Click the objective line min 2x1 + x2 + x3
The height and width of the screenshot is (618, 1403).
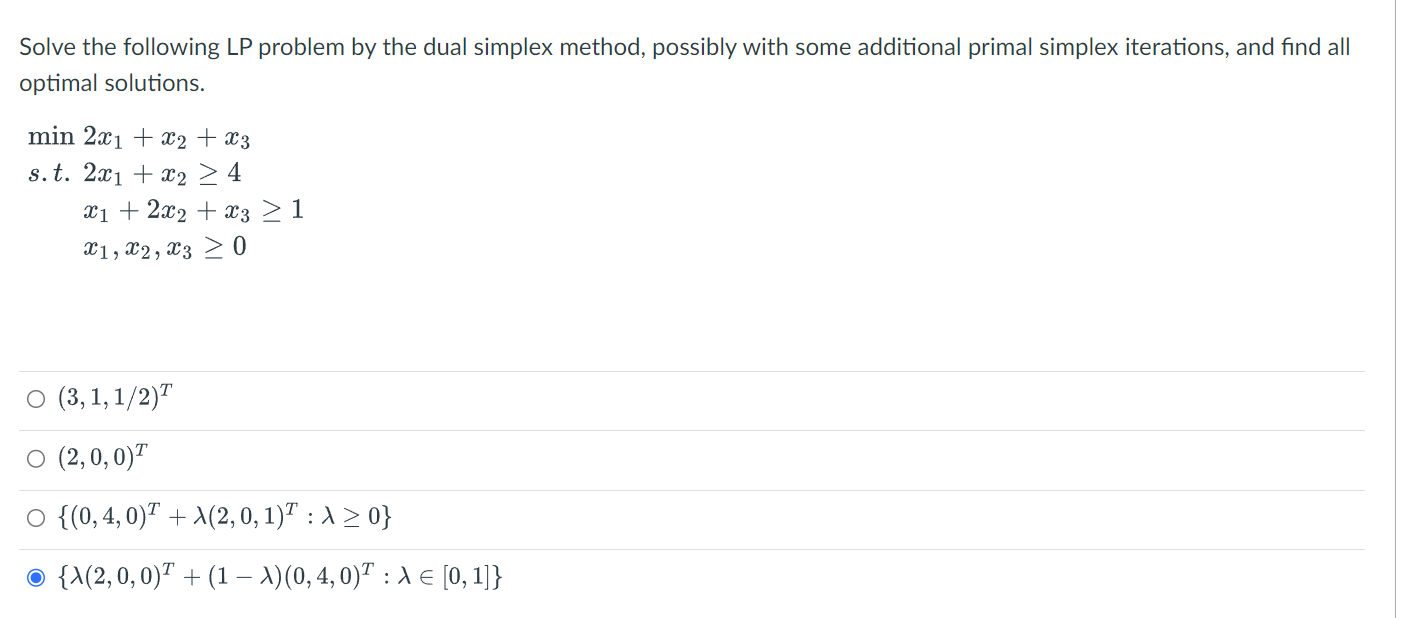(x=137, y=136)
